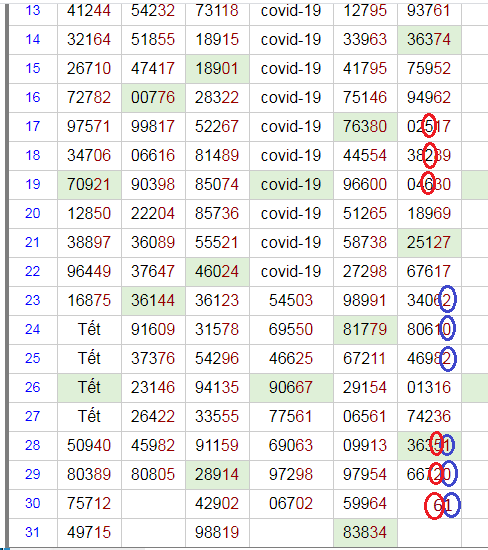Click row number 30 label
The height and width of the screenshot is (550, 488).
(x=33, y=504)
